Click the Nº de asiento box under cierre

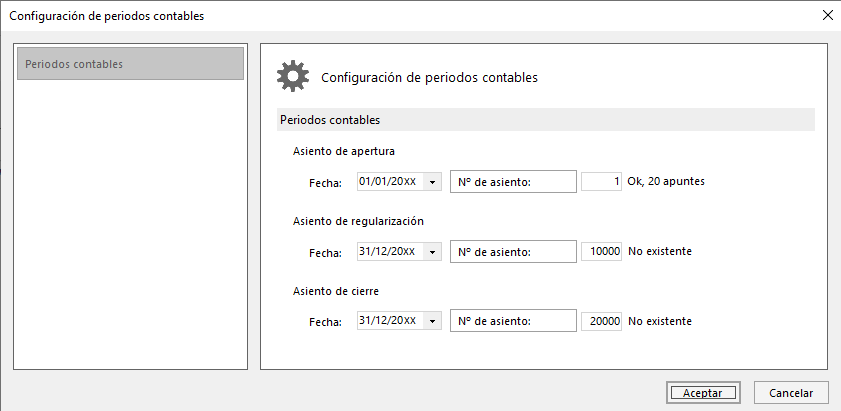click(x=513, y=321)
